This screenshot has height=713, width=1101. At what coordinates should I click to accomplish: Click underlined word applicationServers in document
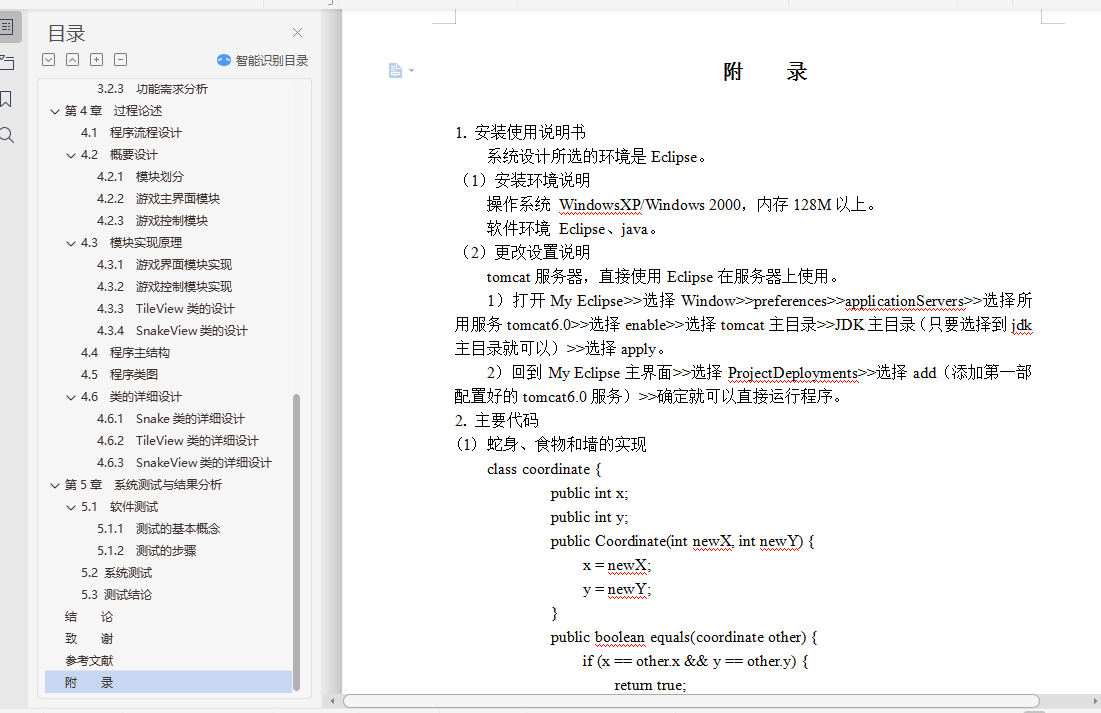coord(904,301)
